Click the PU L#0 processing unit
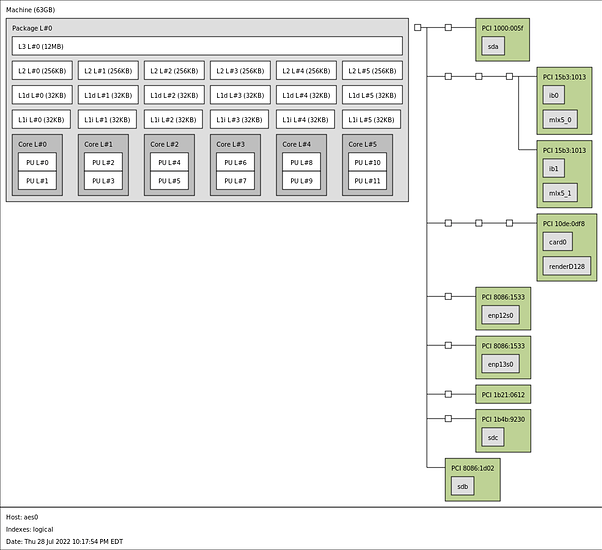 click(x=37, y=162)
